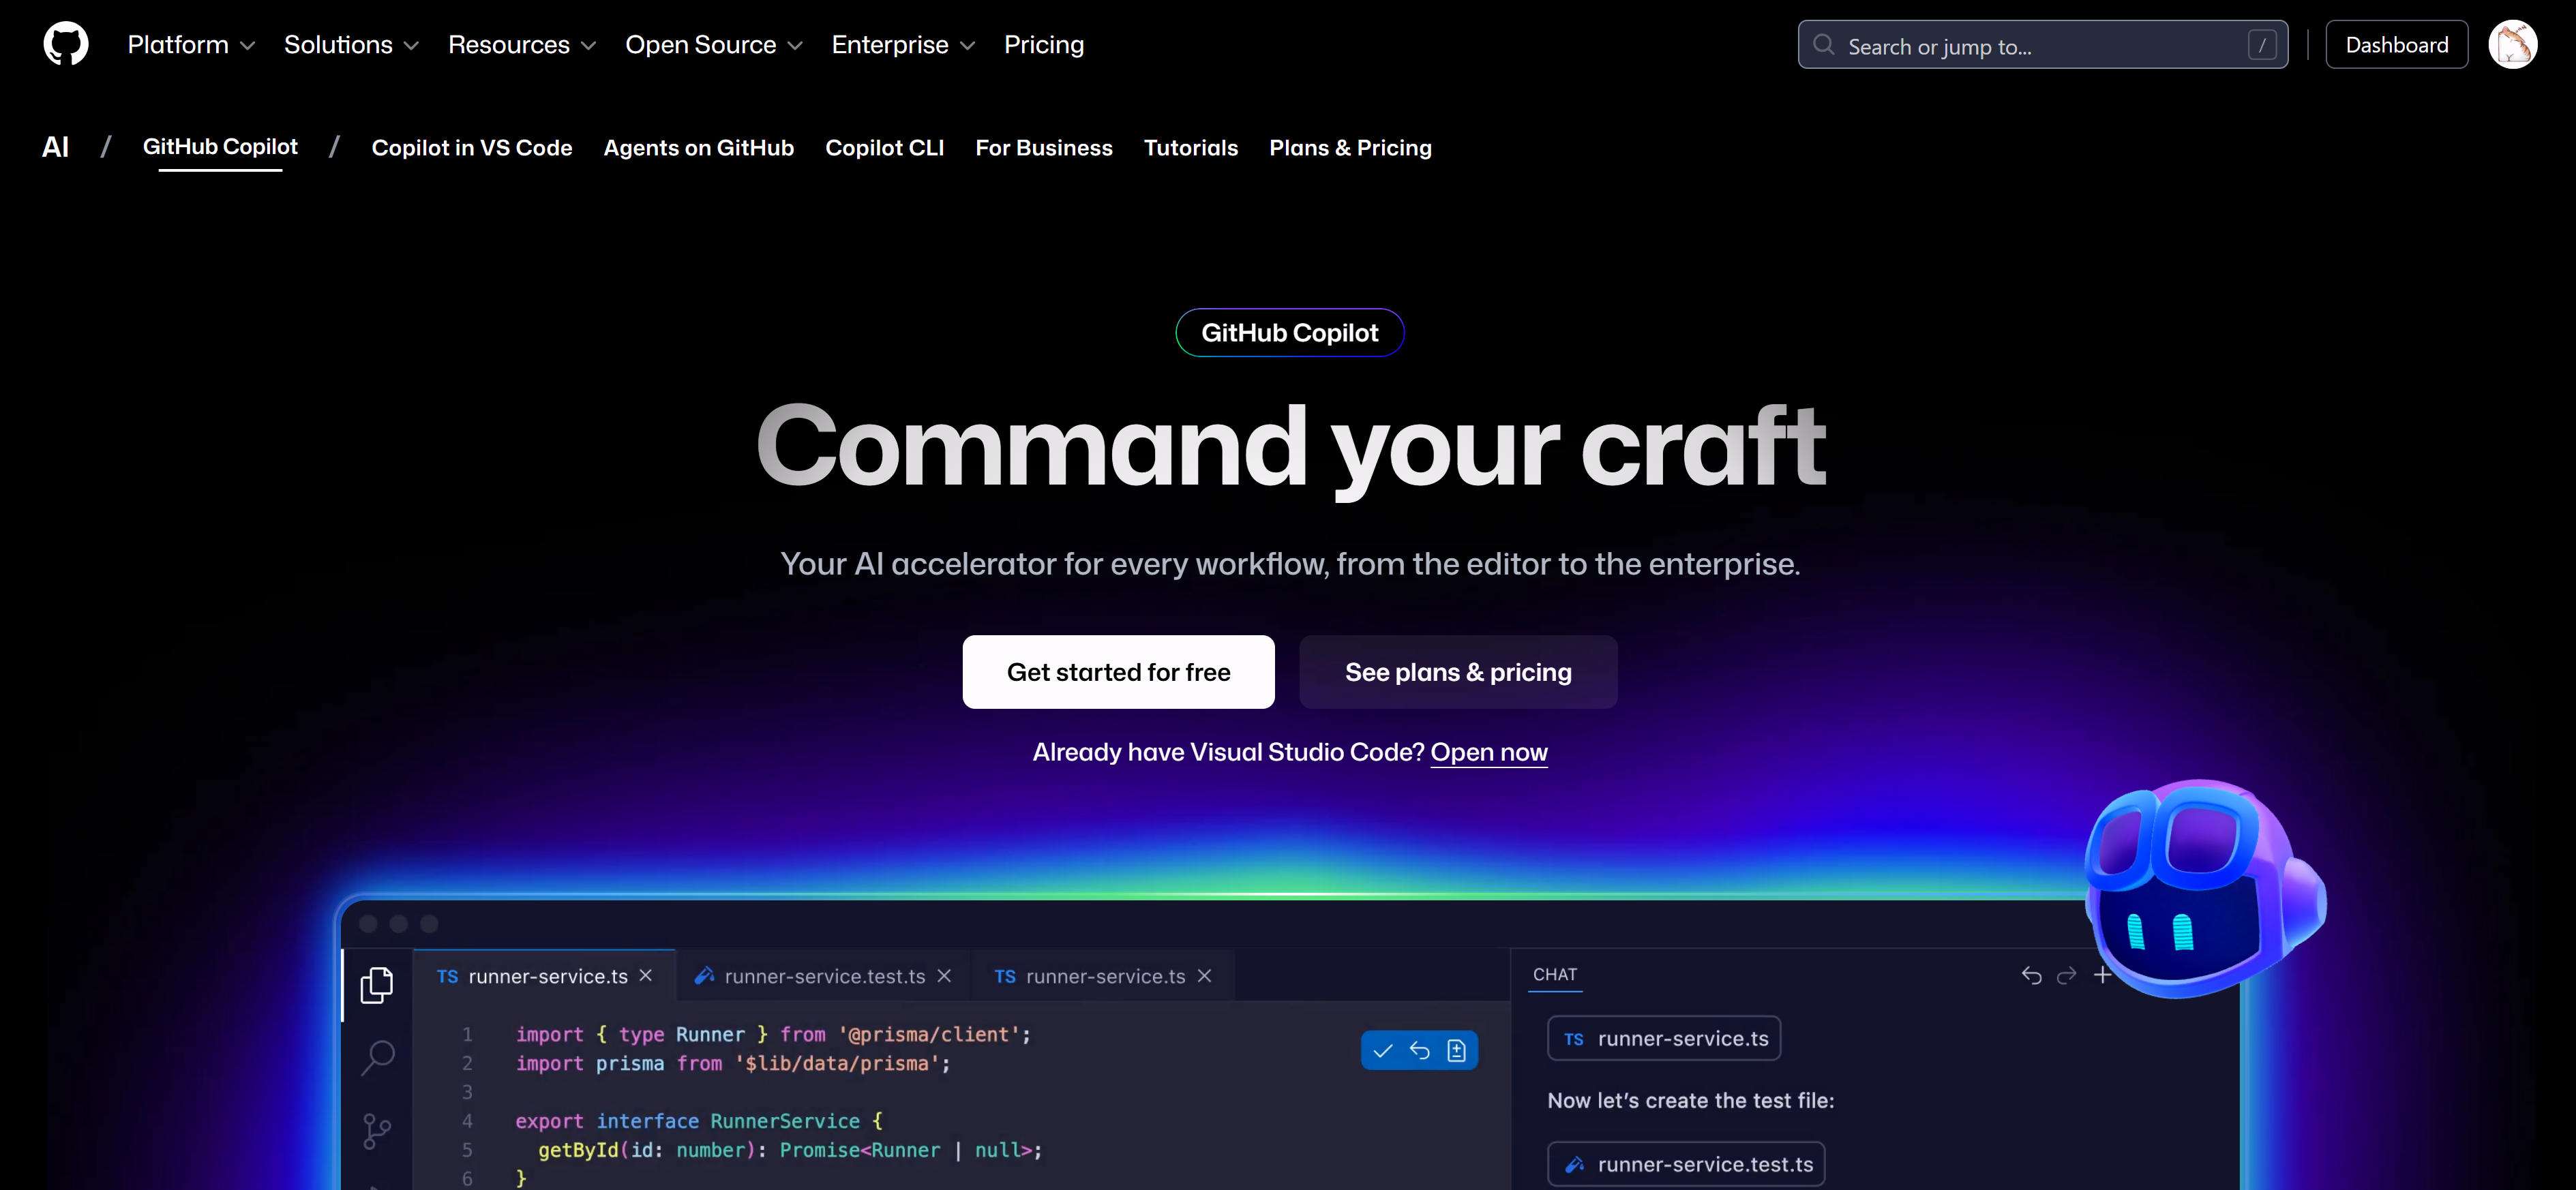Viewport: 2576px width, 1190px height.
Task: Undo the last chat action with the back arrow
Action: coord(2031,976)
